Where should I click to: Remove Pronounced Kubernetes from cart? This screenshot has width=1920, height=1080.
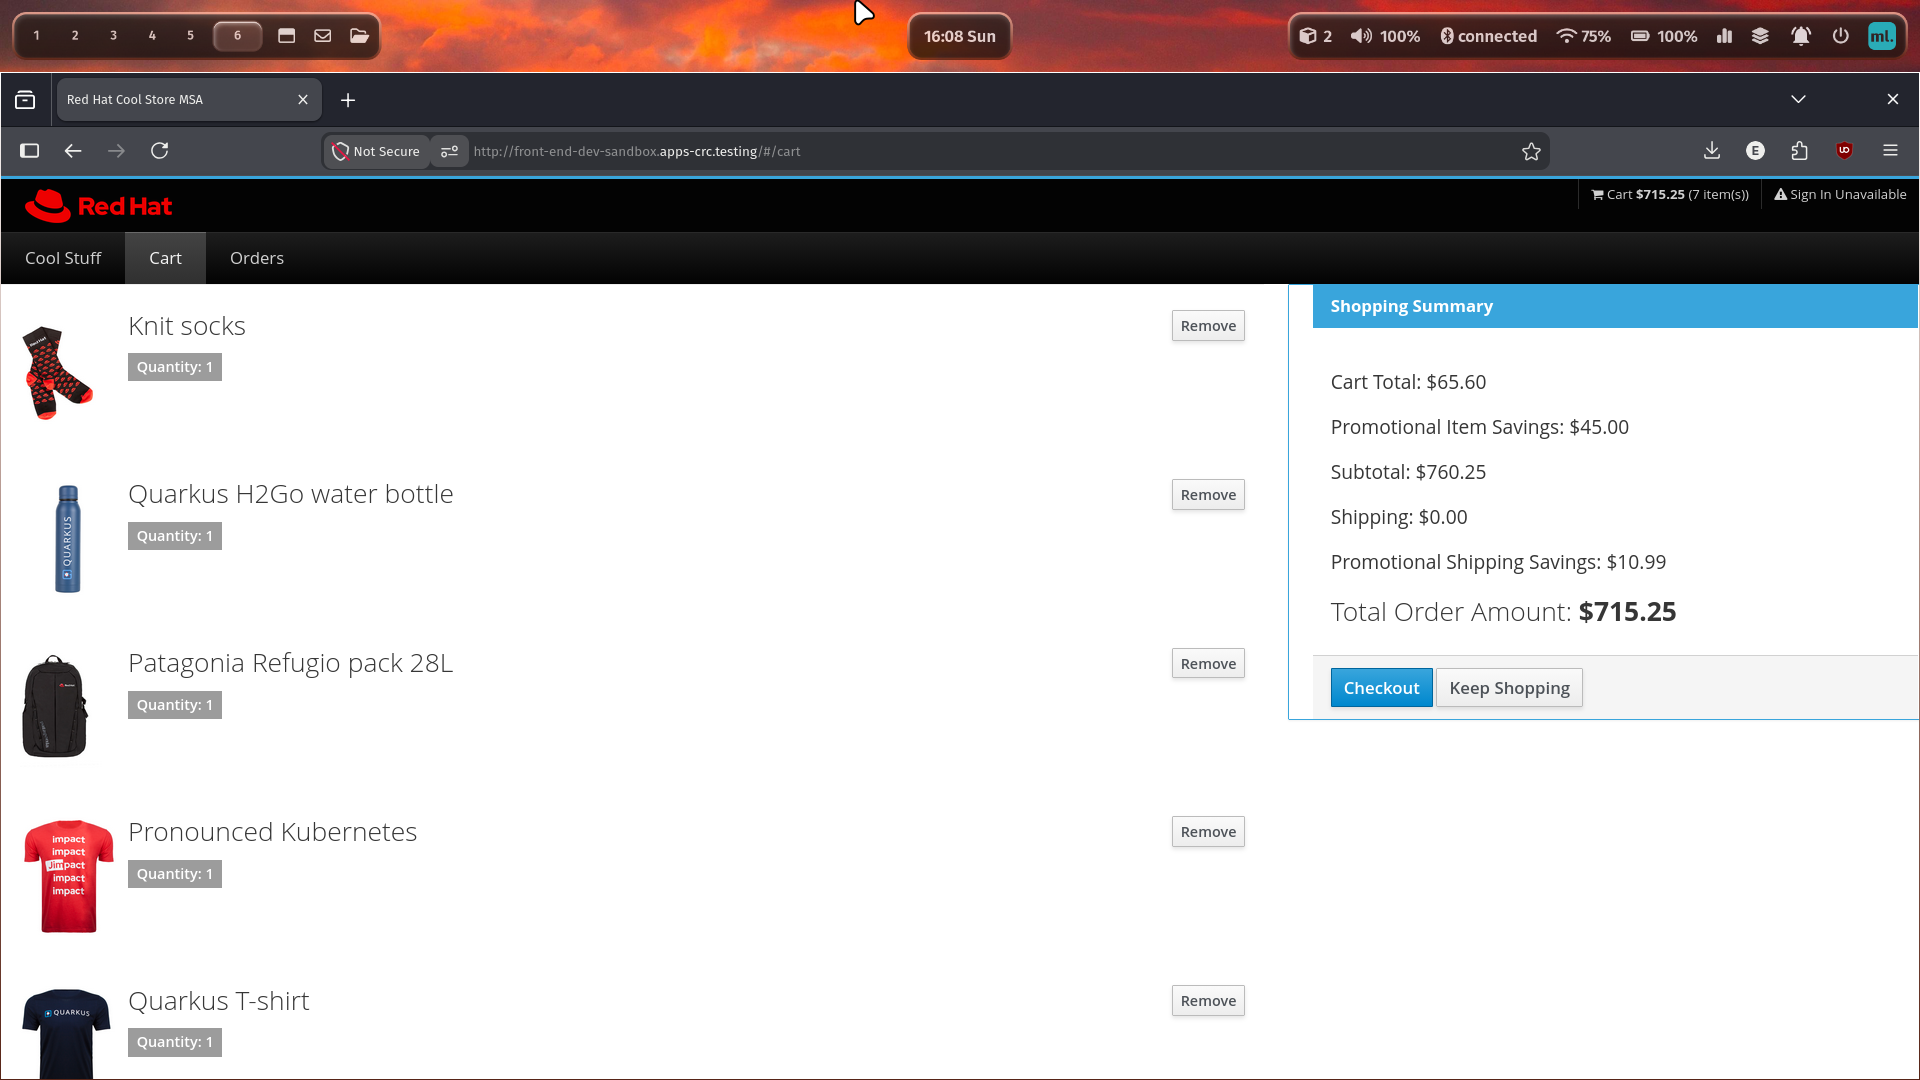[x=1208, y=832]
